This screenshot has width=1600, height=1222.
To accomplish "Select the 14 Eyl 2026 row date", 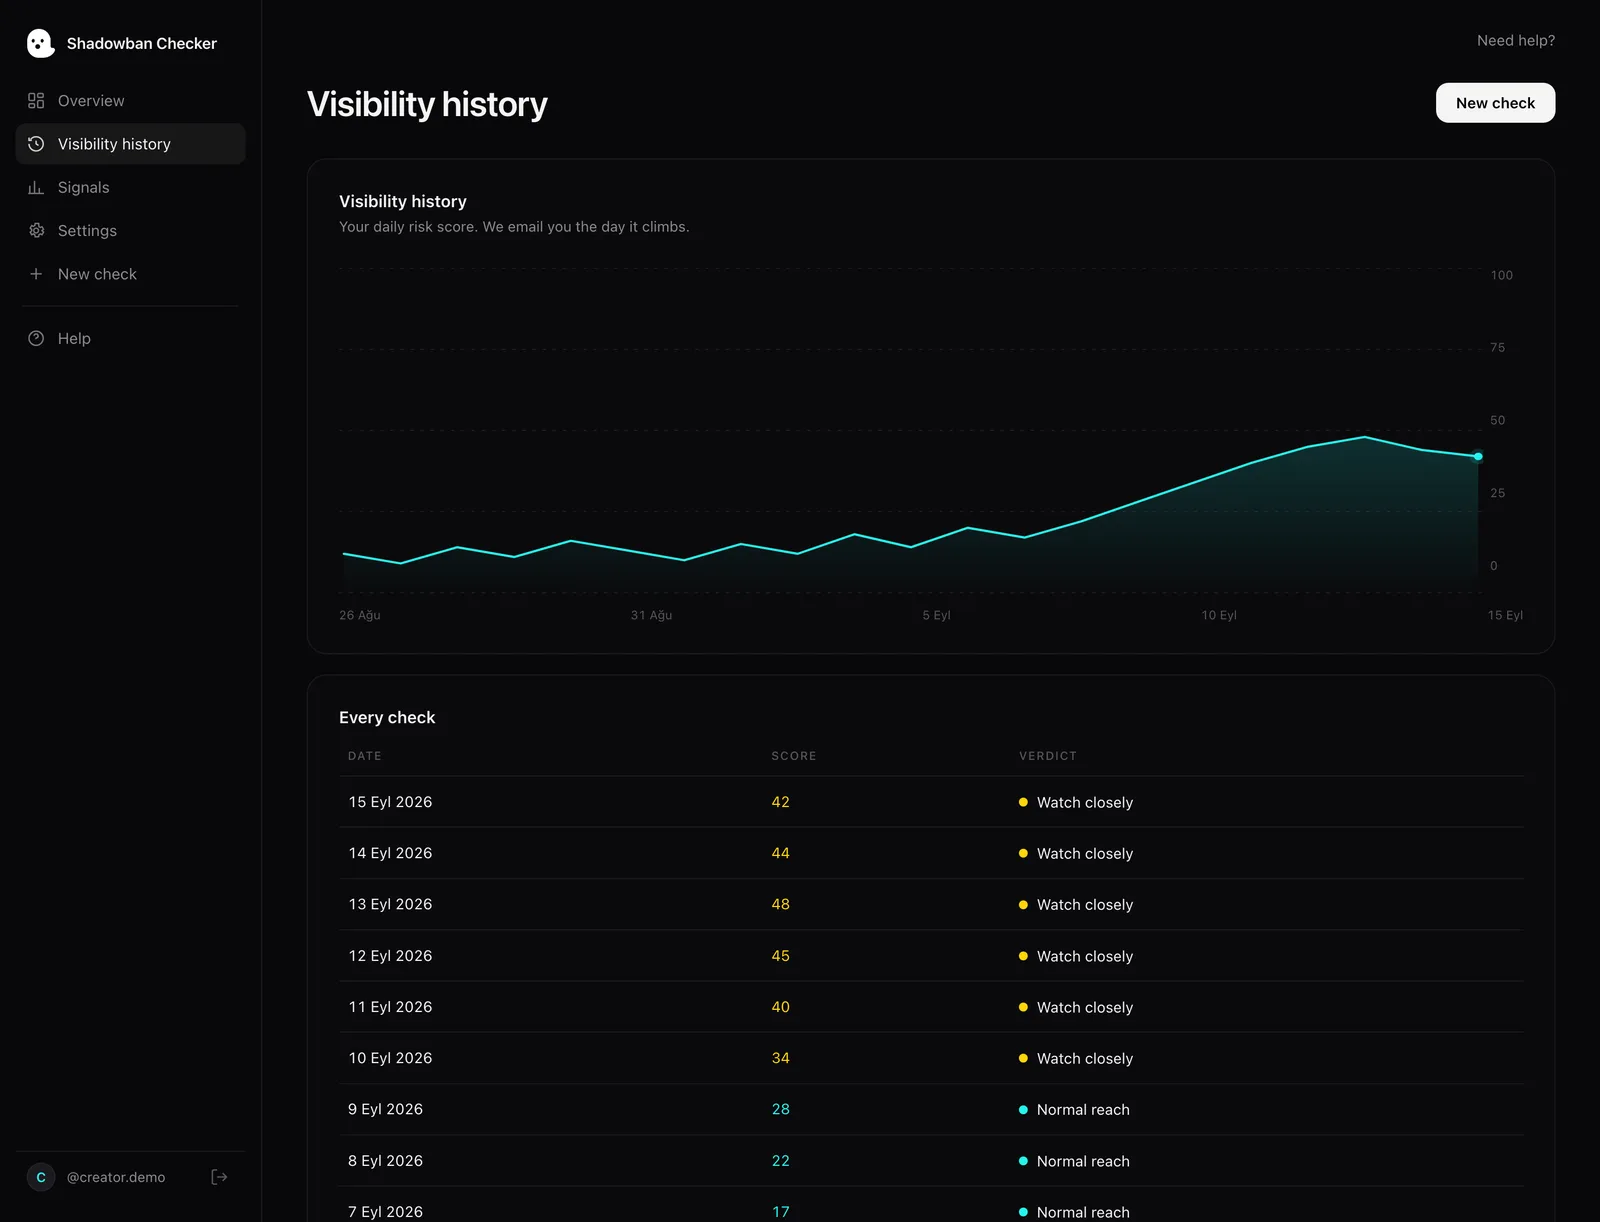I will point(390,853).
